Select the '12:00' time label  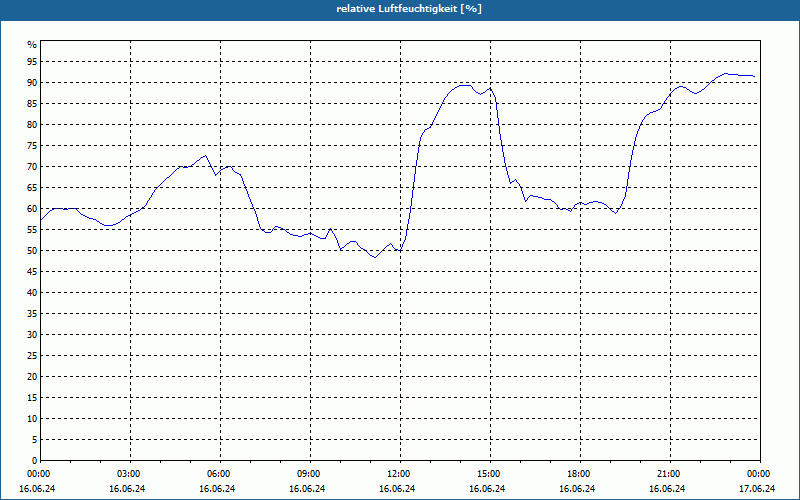point(401,474)
